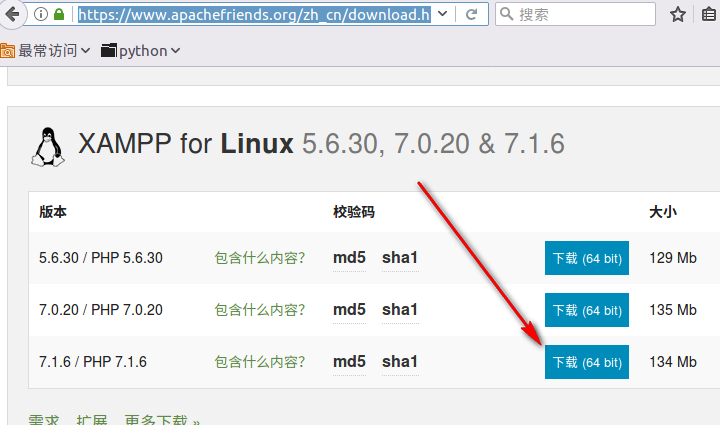
Task: Click the 135 Mb size value
Action: 673,310
